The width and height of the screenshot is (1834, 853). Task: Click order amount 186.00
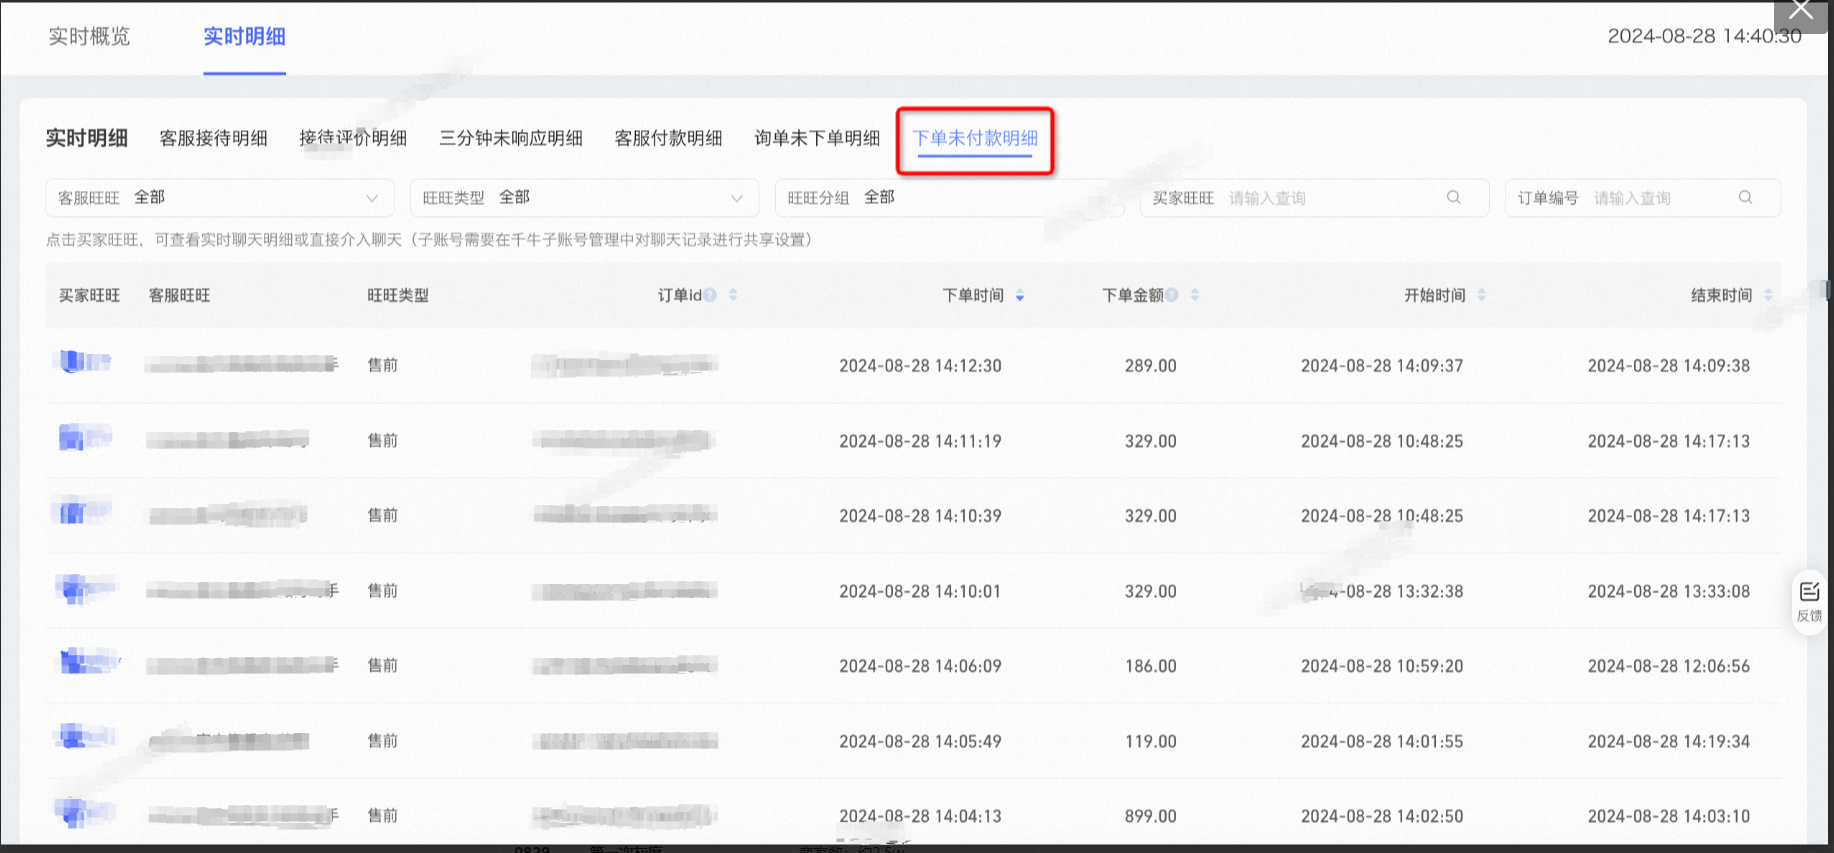tap(1150, 666)
